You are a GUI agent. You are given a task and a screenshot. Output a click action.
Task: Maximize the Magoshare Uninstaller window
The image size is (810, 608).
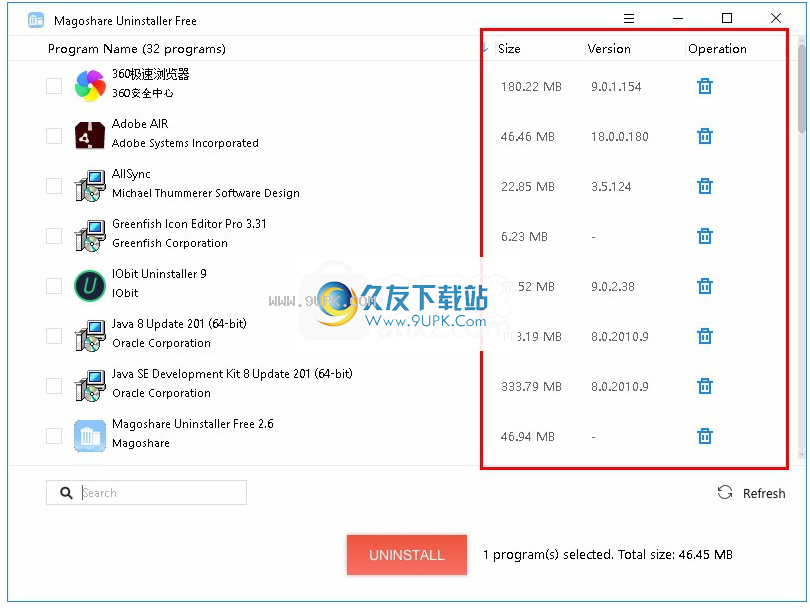727,19
